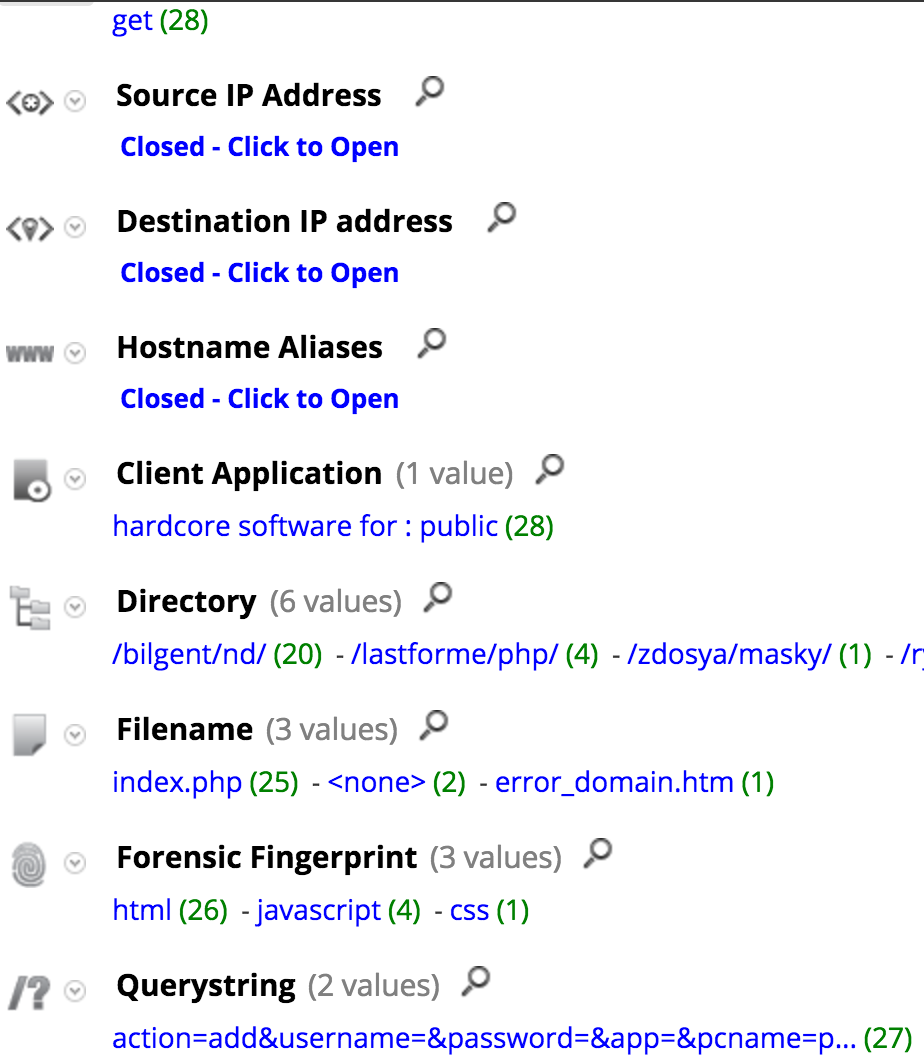Click the magnifier next to Forensic Fingerprint

[597, 854]
